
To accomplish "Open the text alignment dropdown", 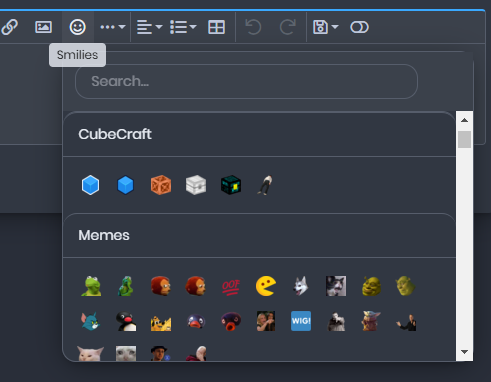I will (x=150, y=27).
